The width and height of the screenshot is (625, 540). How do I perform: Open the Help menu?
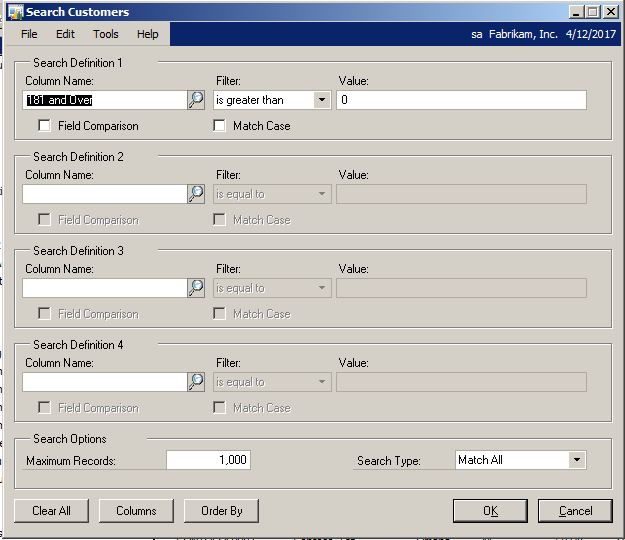(147, 34)
